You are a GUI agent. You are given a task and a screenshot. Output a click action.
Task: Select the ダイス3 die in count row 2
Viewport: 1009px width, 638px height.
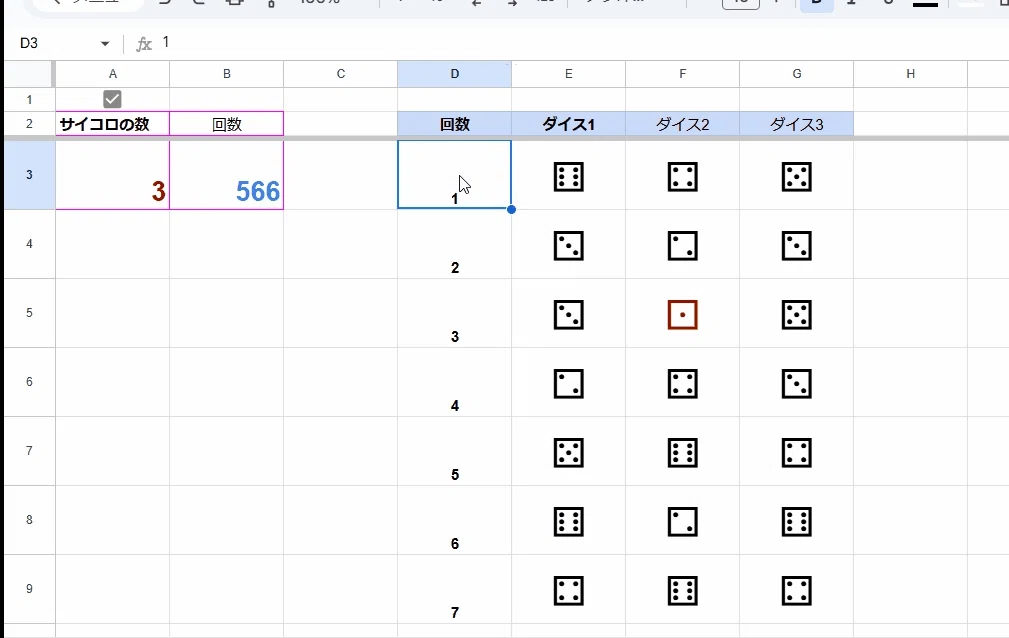(x=797, y=246)
